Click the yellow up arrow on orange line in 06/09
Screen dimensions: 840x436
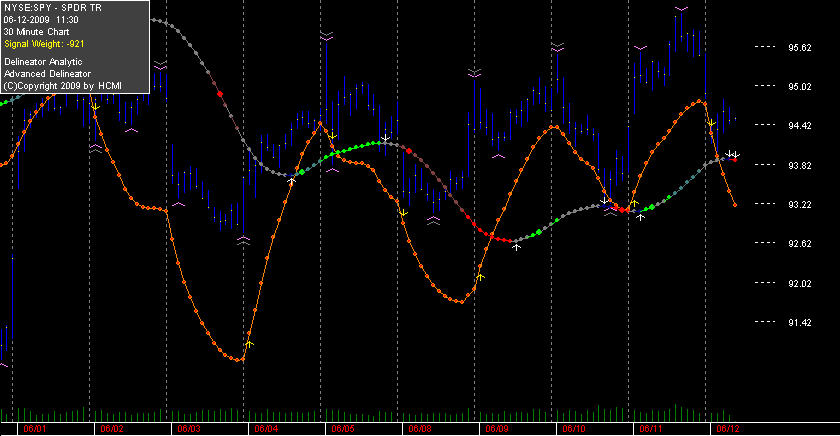(481, 277)
